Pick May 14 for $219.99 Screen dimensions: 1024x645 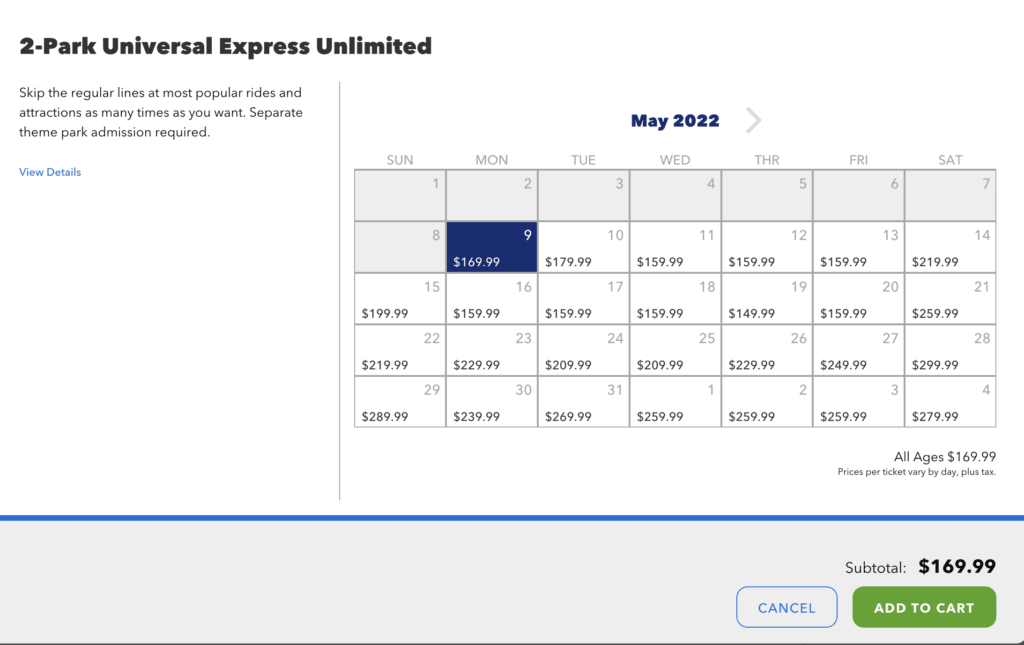pos(950,247)
